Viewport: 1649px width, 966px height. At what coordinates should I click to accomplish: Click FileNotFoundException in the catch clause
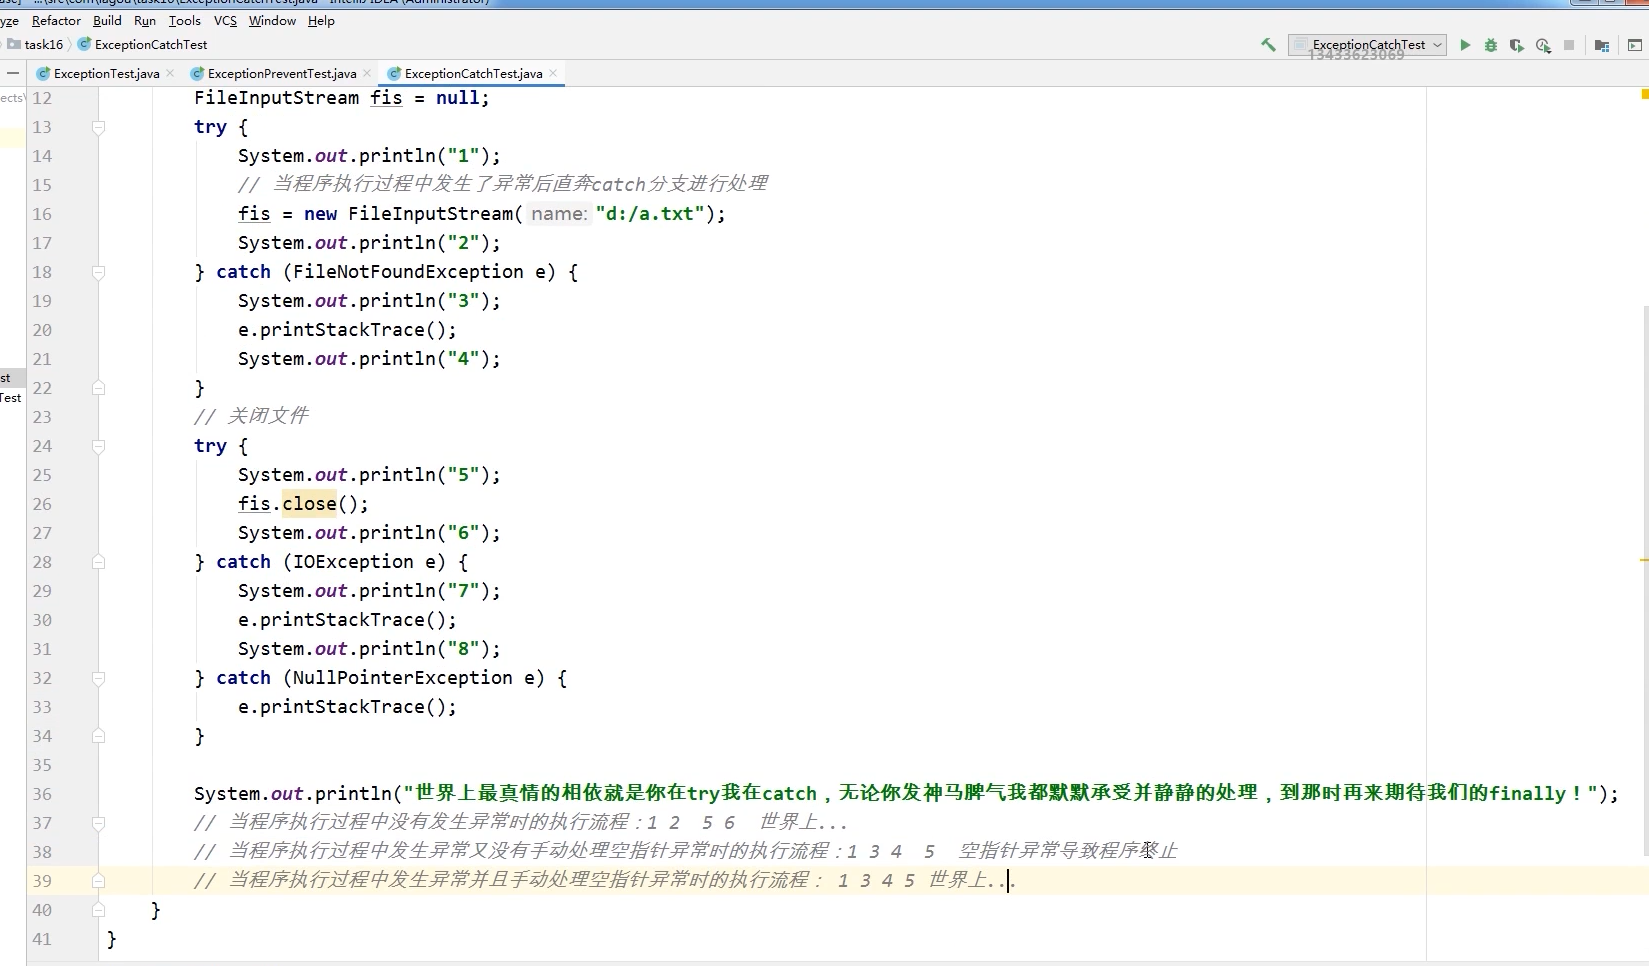click(408, 272)
